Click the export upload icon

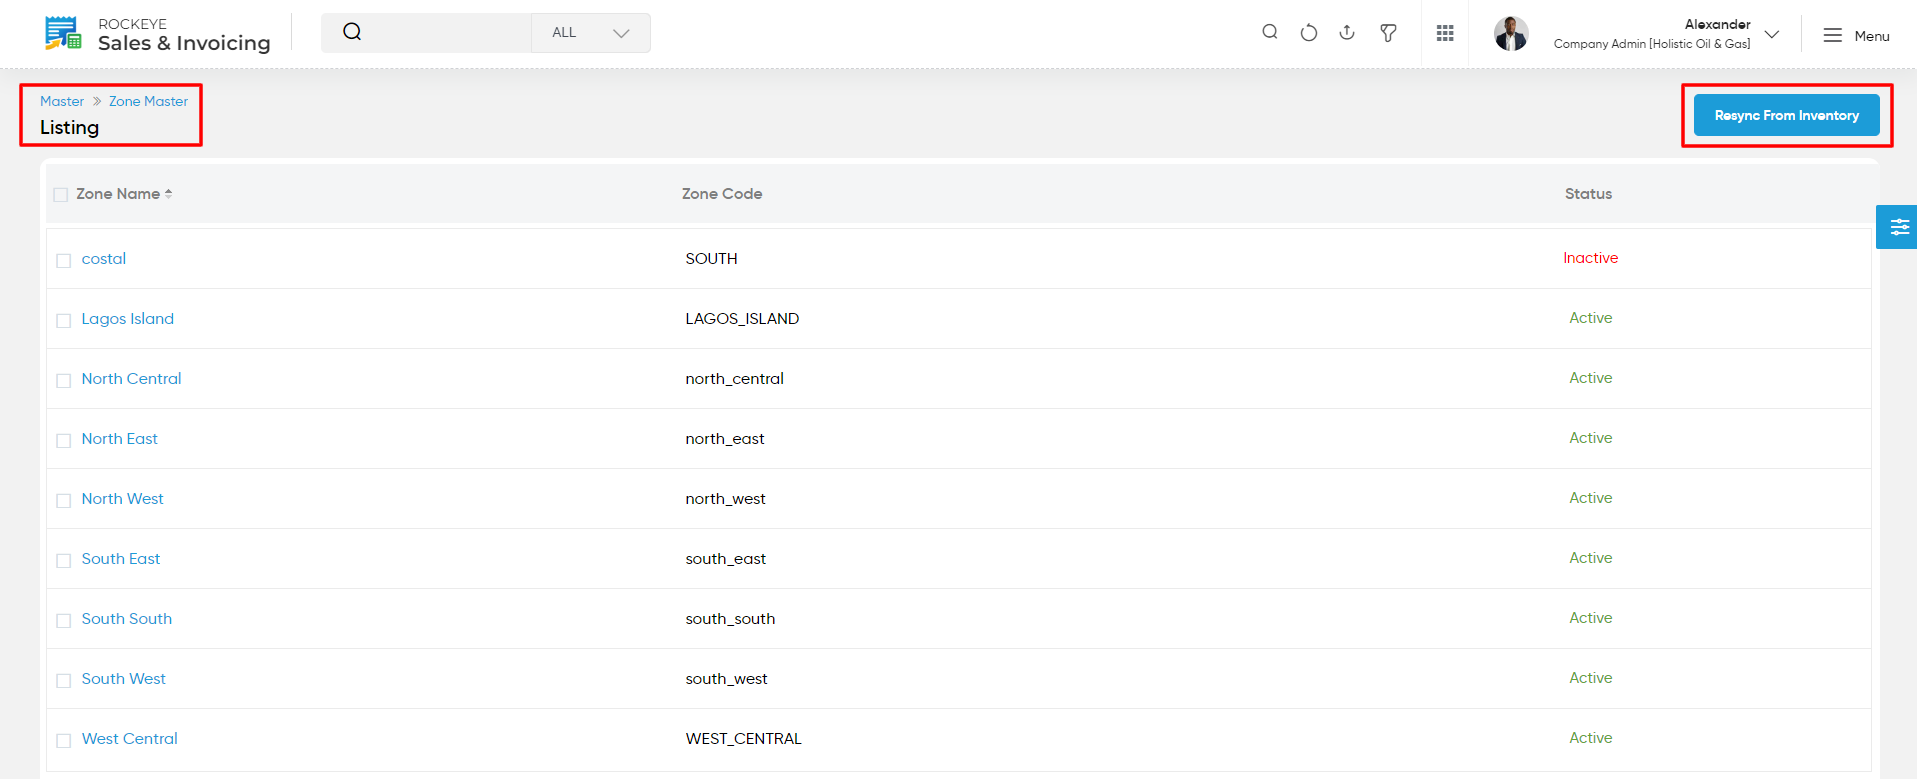coord(1347,32)
